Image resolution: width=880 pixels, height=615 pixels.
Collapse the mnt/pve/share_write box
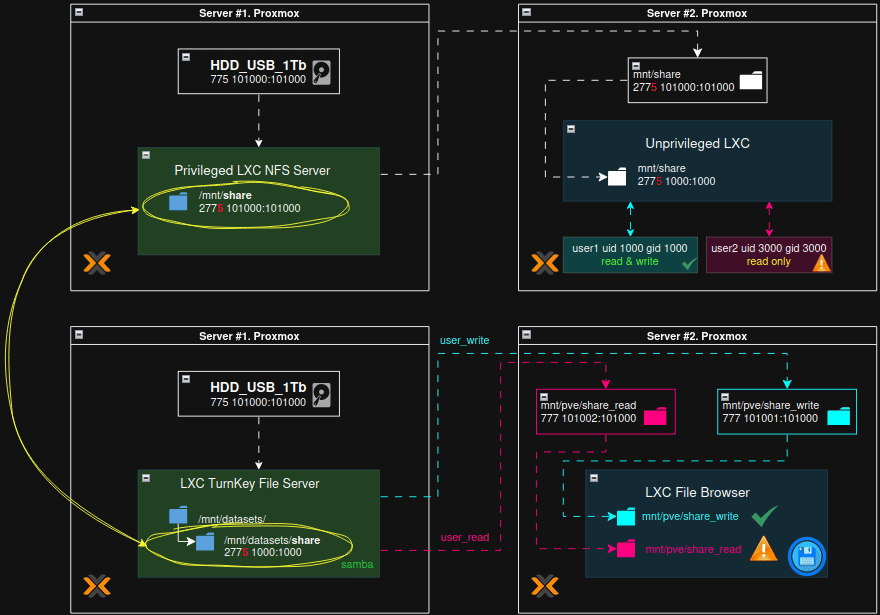[x=725, y=396]
